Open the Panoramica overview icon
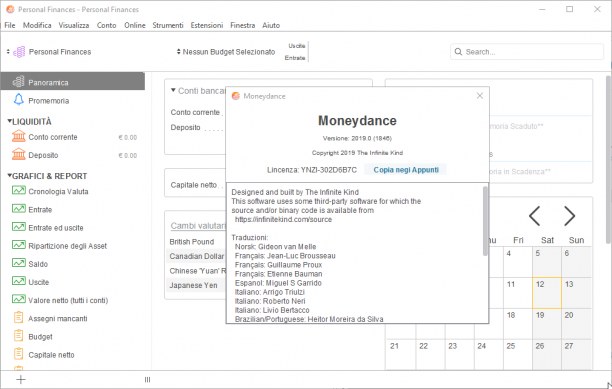 (x=18, y=82)
